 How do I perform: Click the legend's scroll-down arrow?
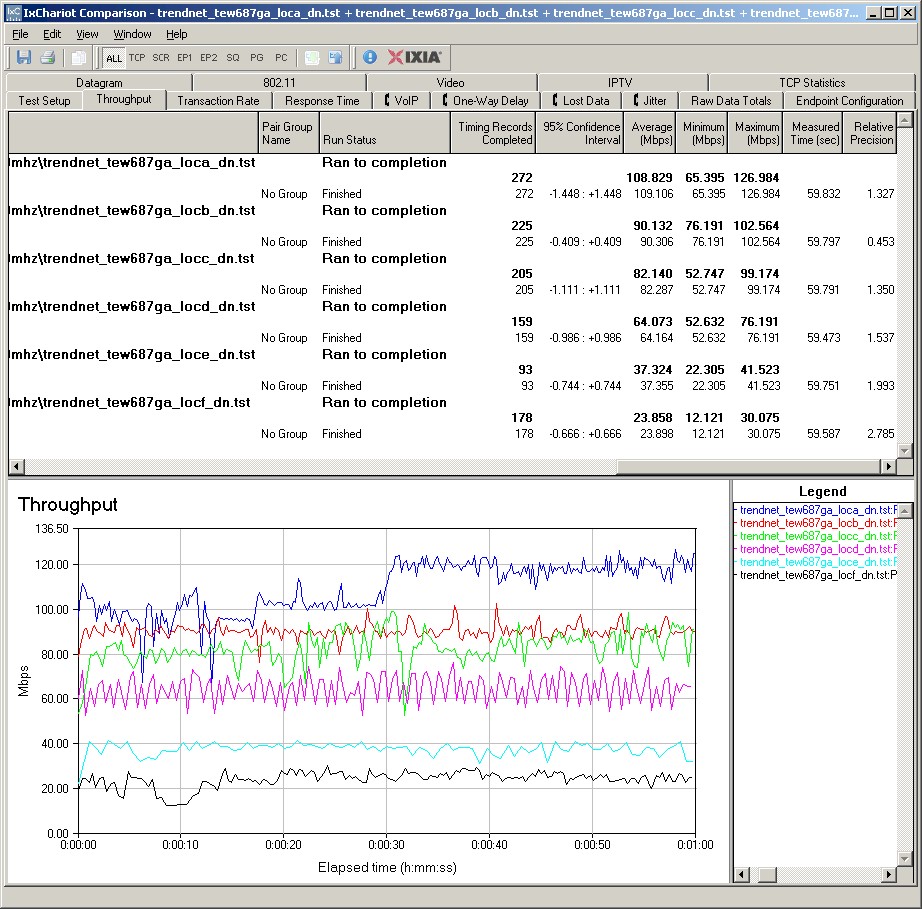905,859
